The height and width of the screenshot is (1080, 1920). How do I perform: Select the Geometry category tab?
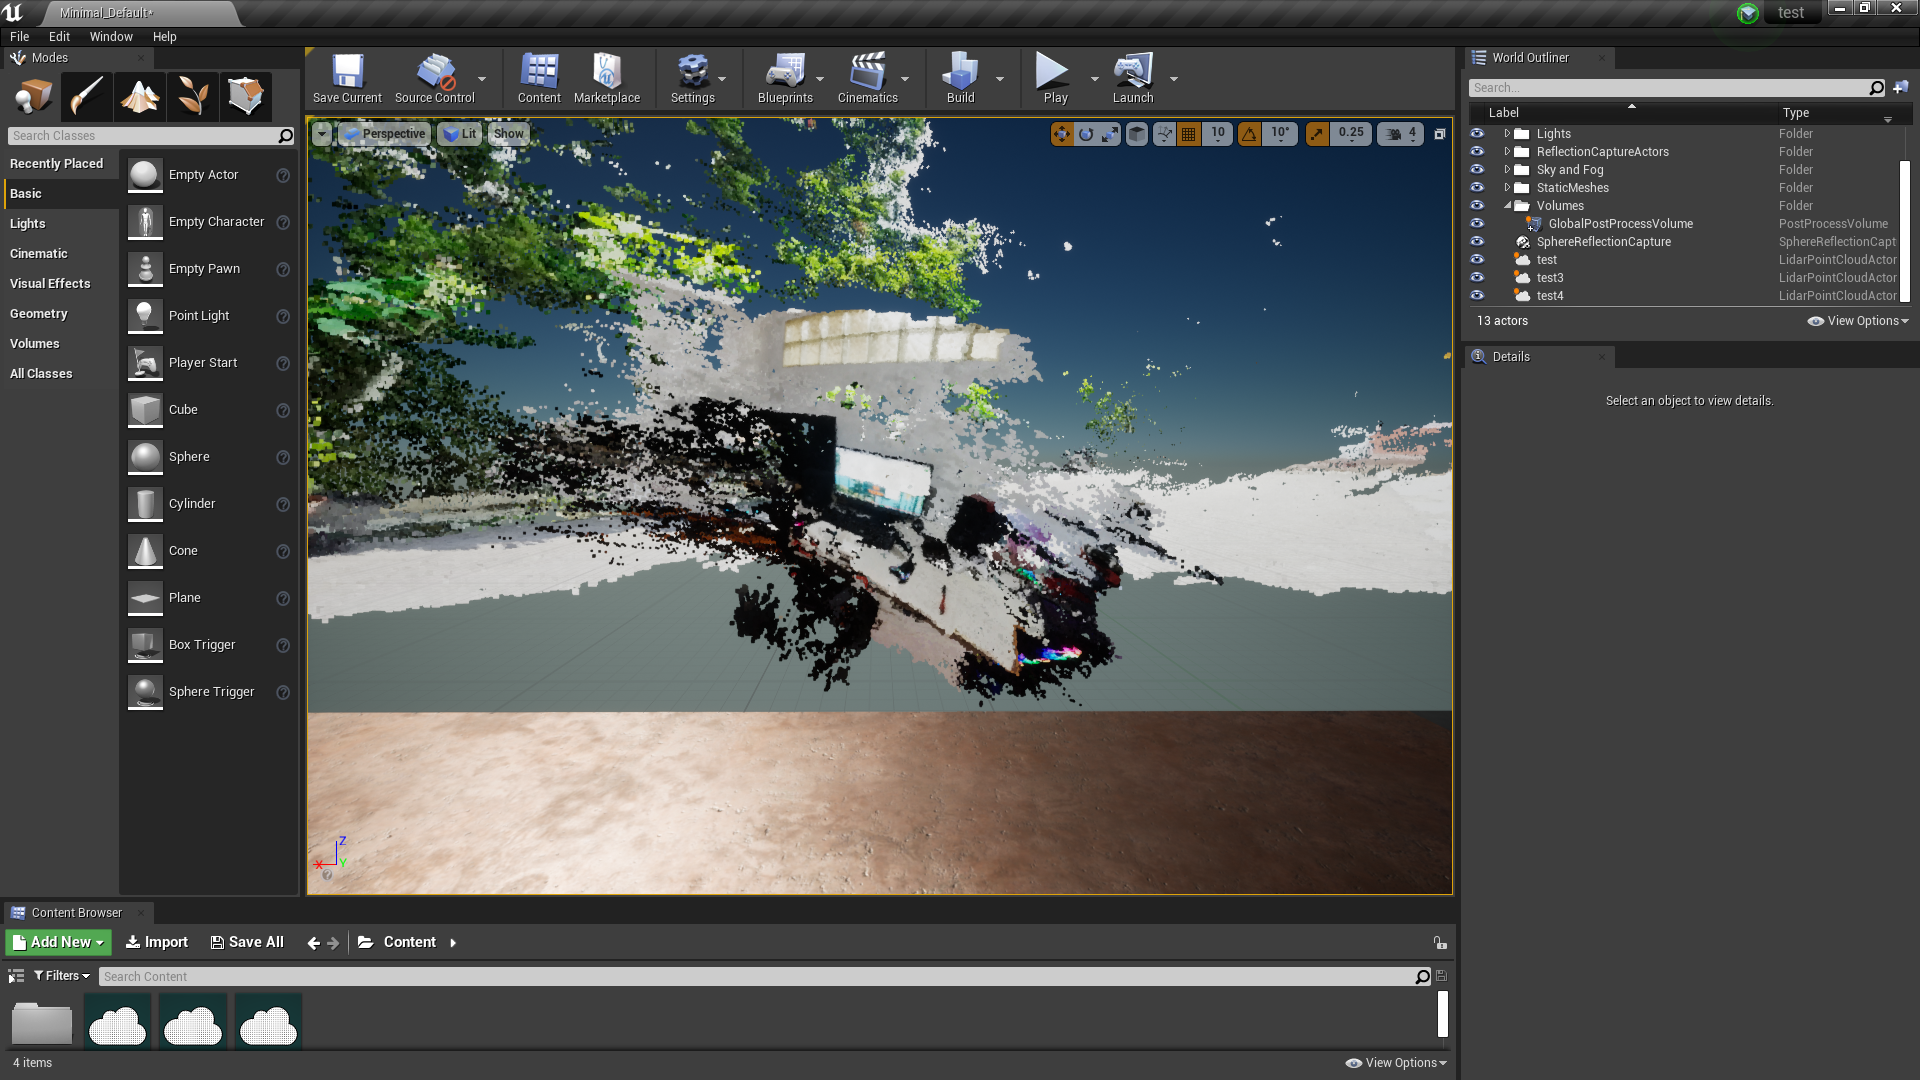point(39,313)
